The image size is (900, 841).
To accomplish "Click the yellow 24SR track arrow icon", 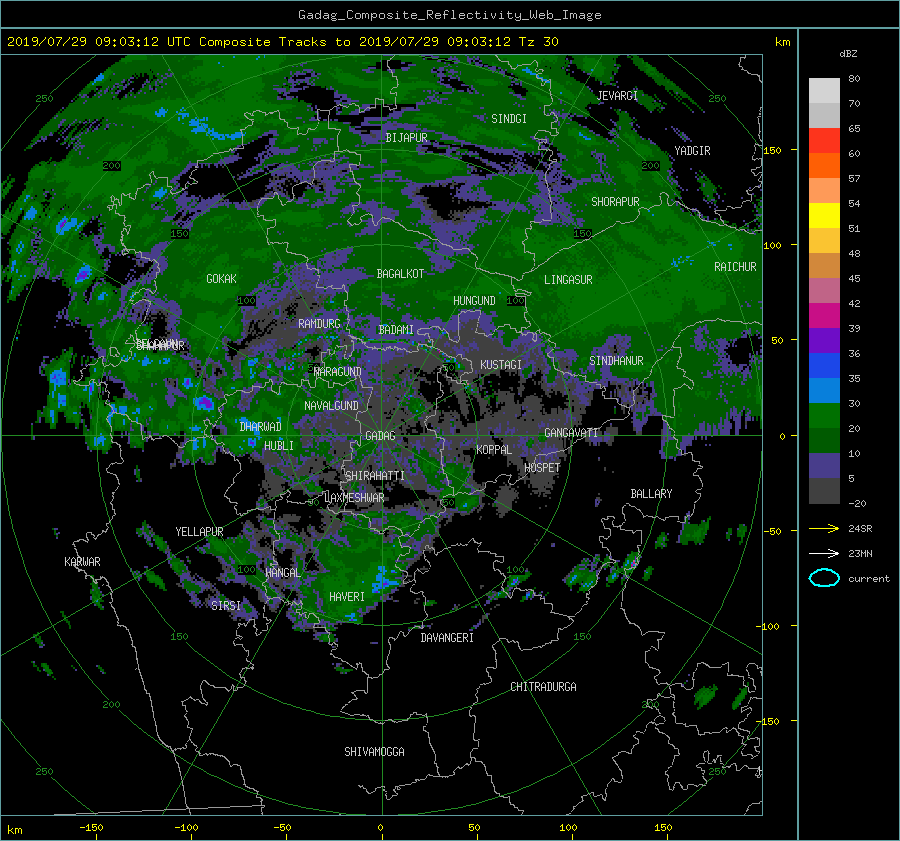I will click(x=824, y=529).
